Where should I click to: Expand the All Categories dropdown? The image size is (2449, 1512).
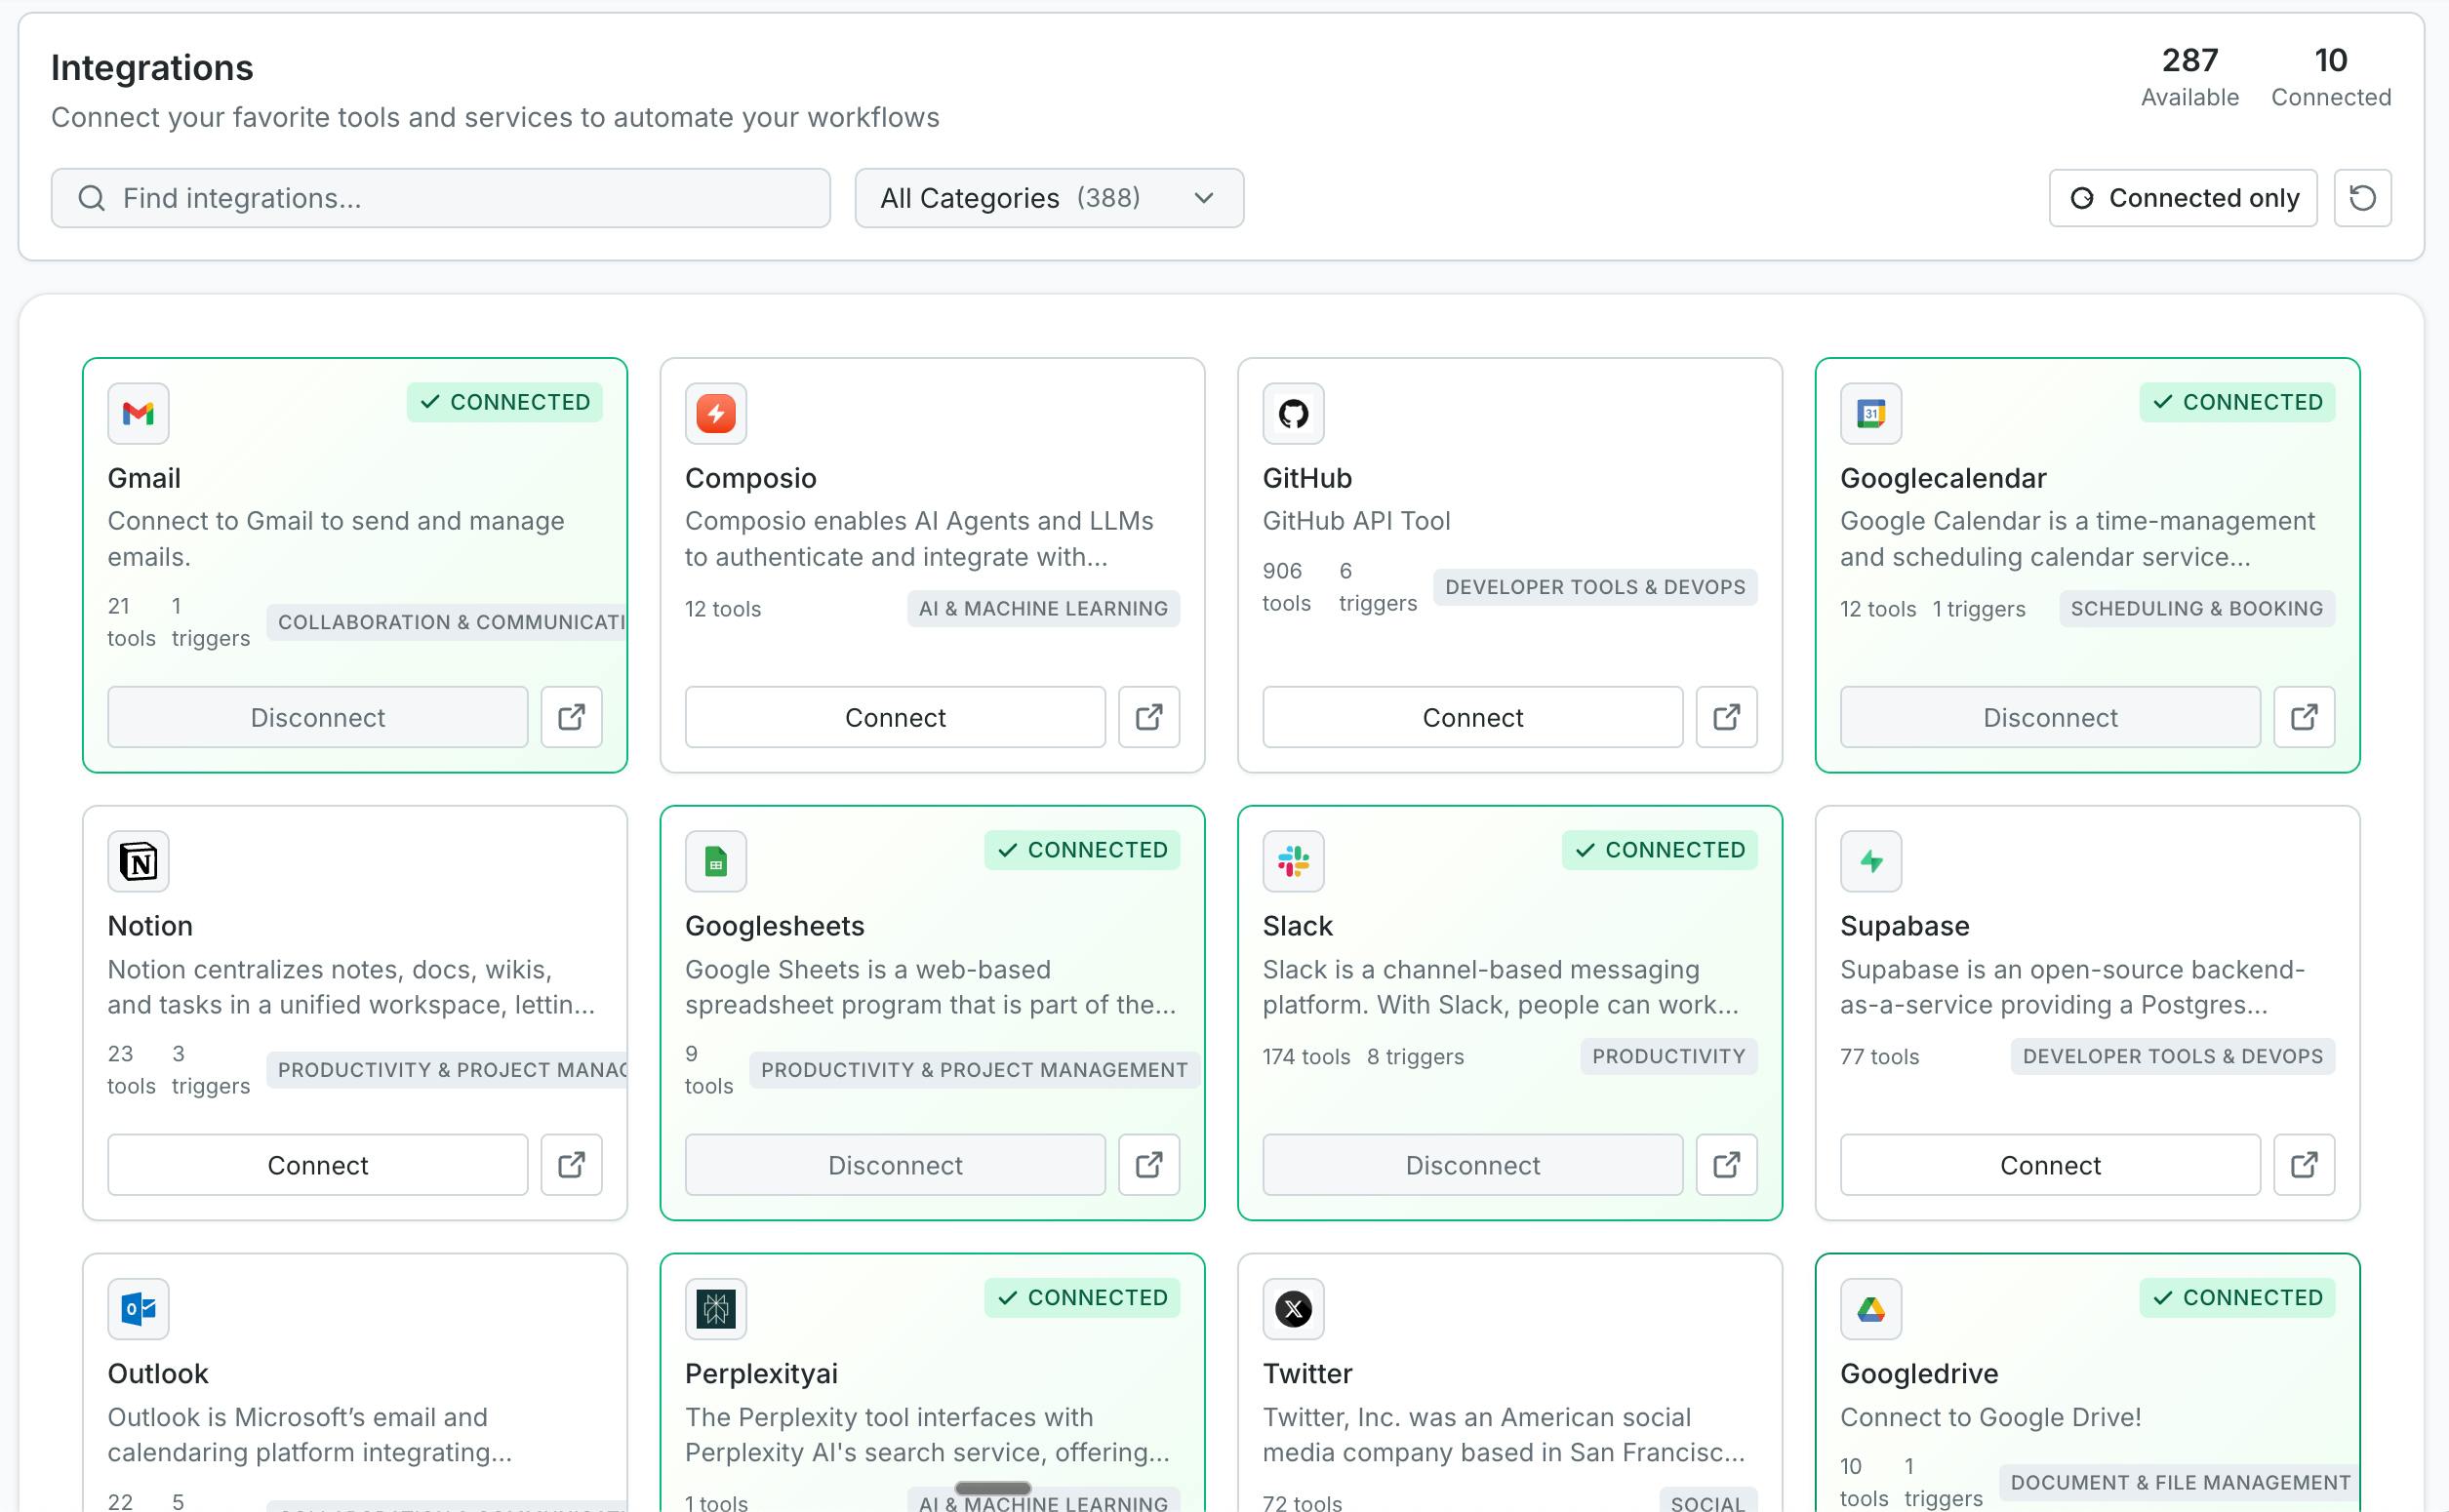click(1049, 198)
